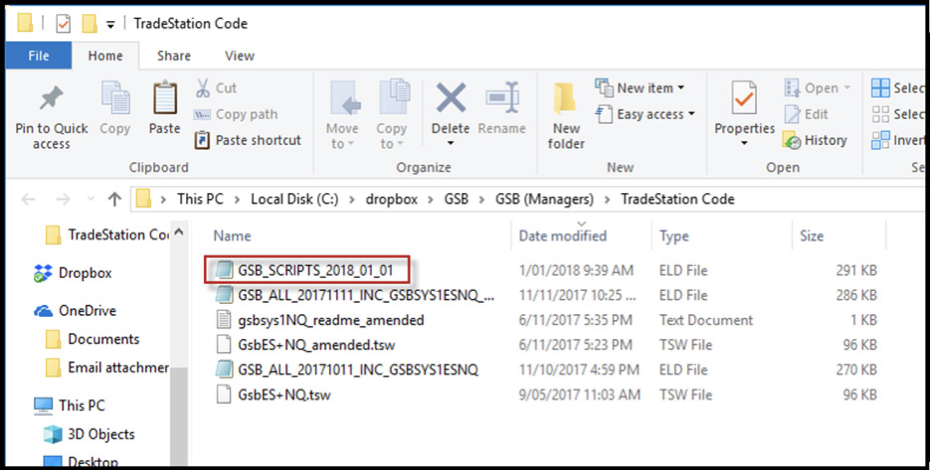Click the Paste shortcut button
The image size is (930, 470).
pos(247,140)
